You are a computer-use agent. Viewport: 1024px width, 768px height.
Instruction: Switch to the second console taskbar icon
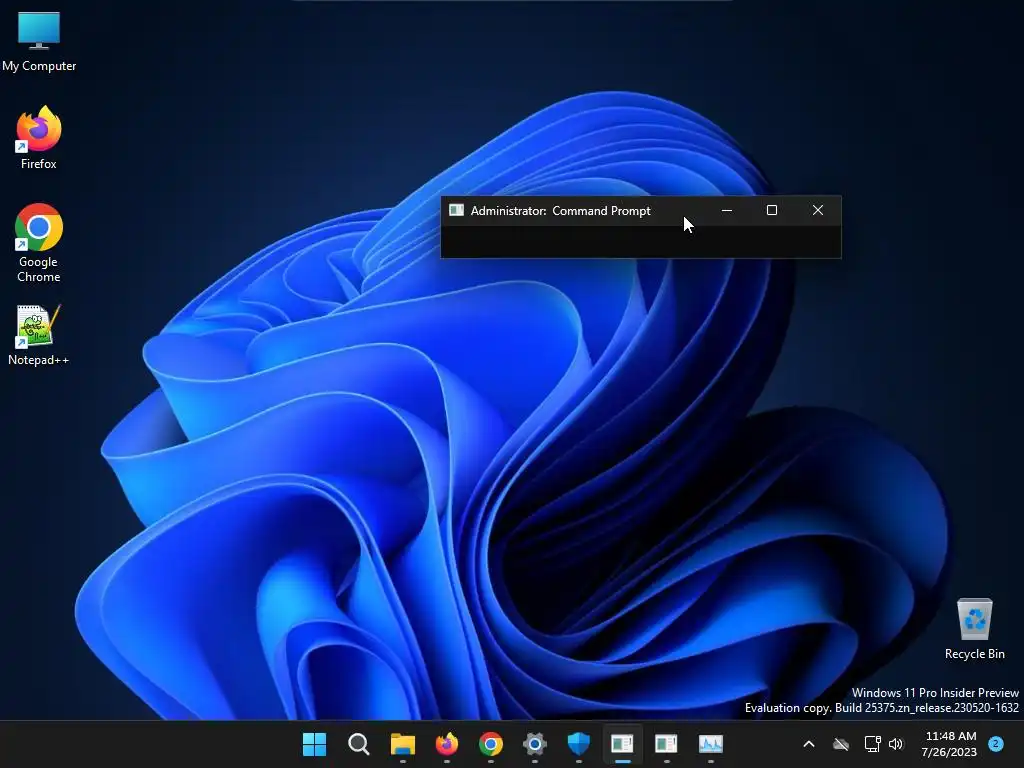click(x=666, y=744)
